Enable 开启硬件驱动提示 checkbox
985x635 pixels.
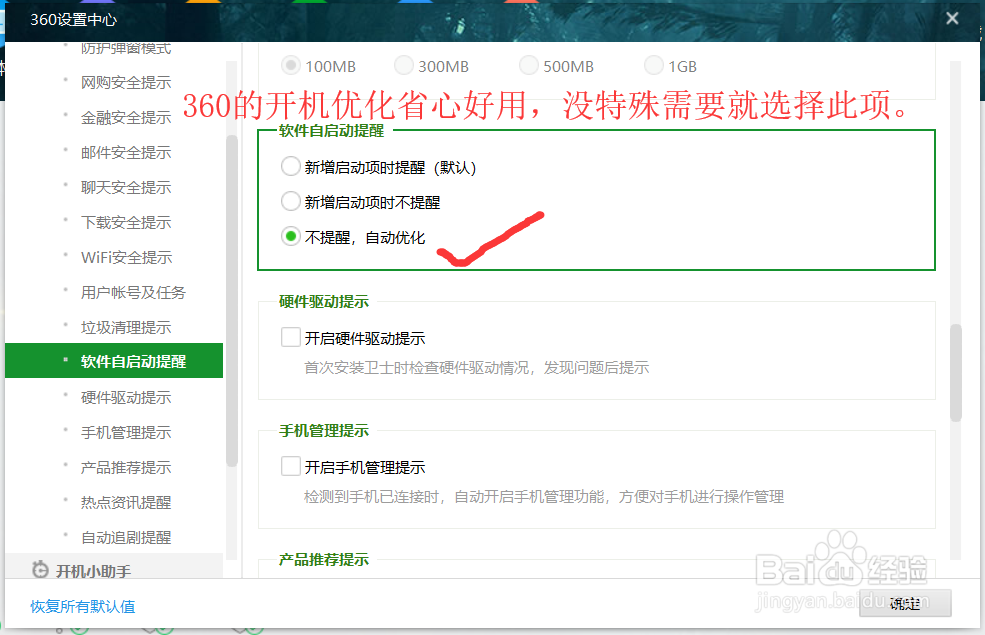pyautogui.click(x=291, y=338)
